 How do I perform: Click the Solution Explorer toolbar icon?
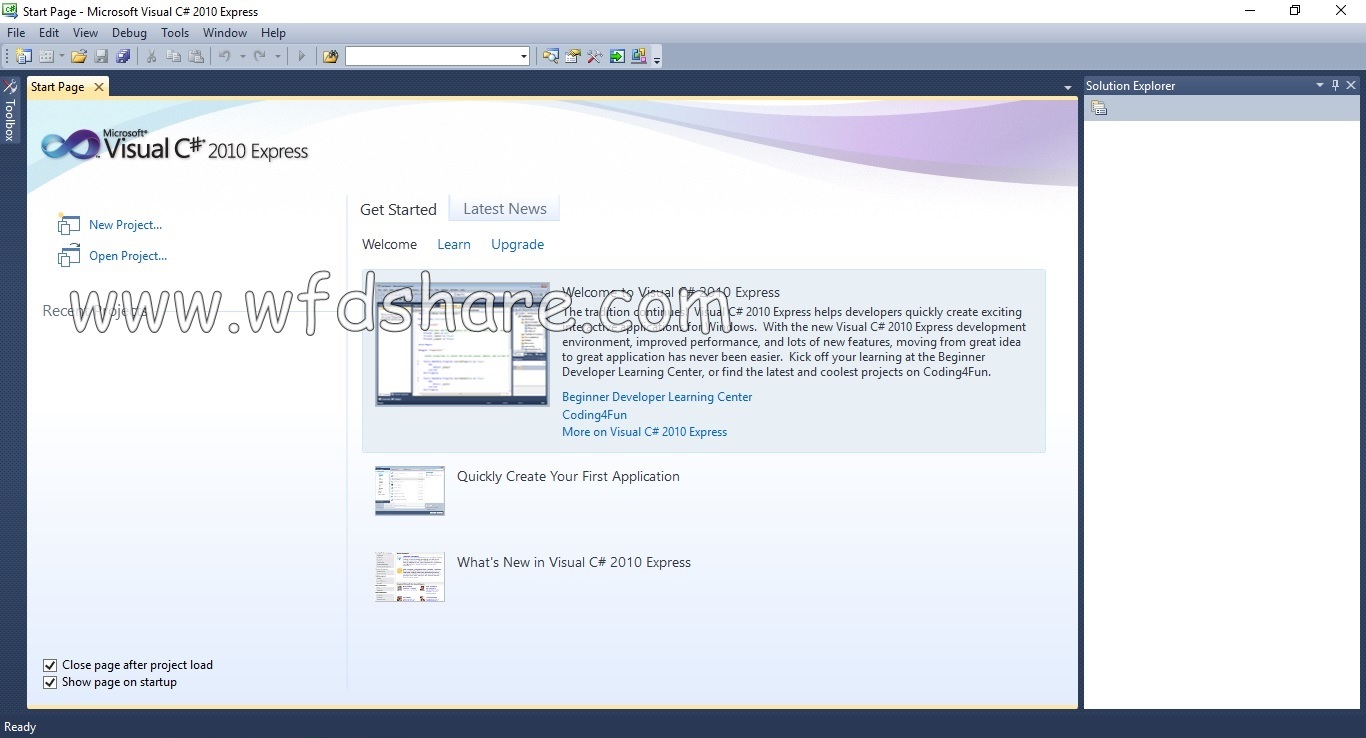550,56
